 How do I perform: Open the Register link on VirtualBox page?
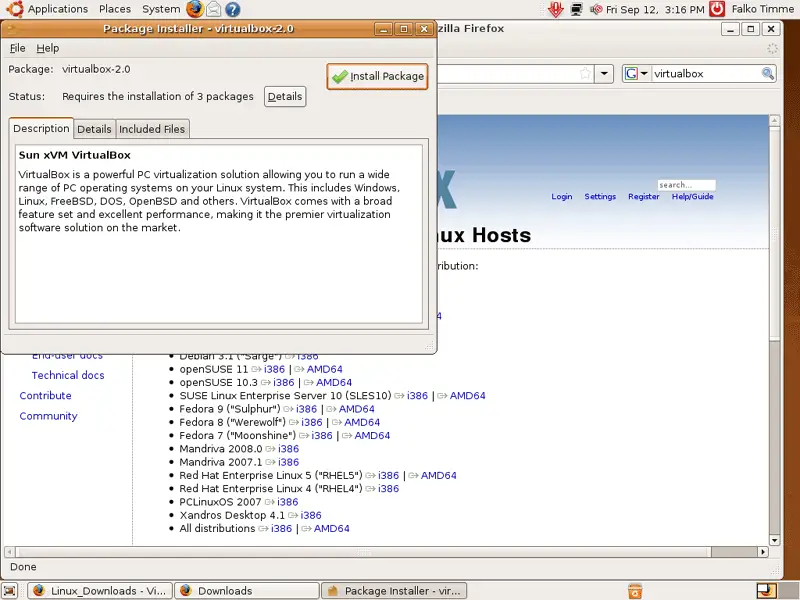(643, 196)
